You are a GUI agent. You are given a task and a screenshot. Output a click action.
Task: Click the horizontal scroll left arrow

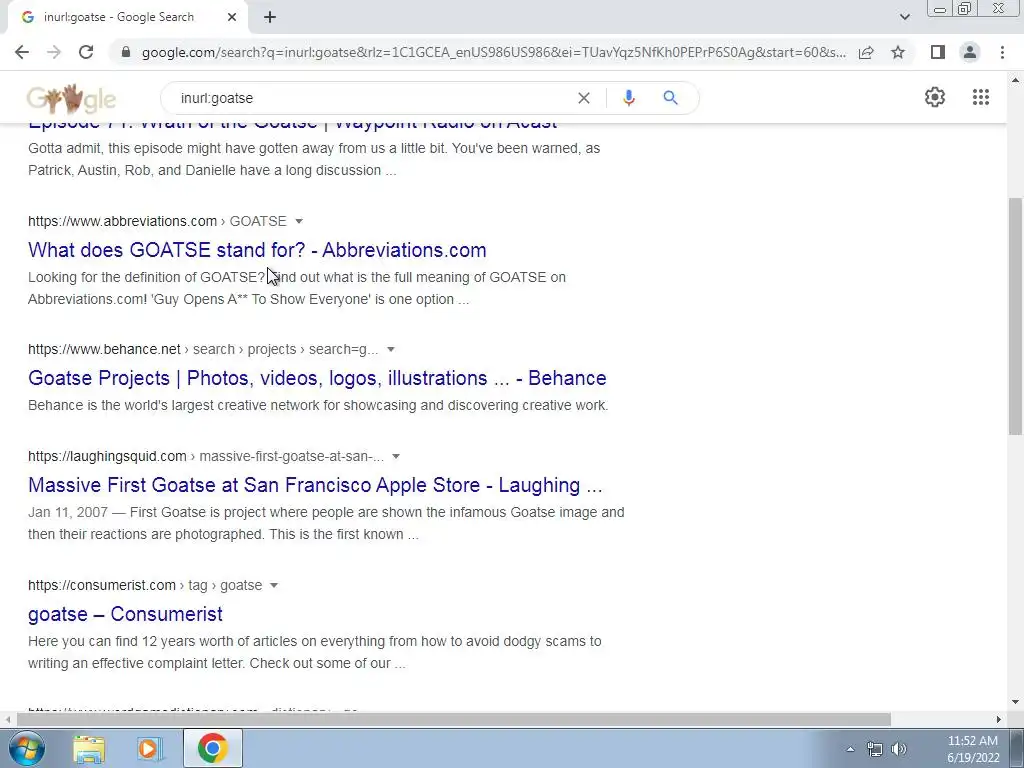7,719
